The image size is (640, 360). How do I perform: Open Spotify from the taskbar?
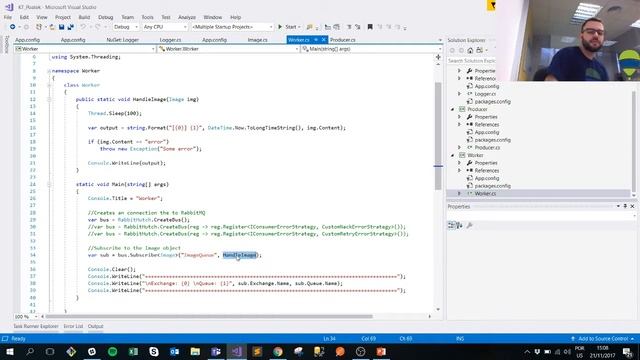[x=112, y=351]
